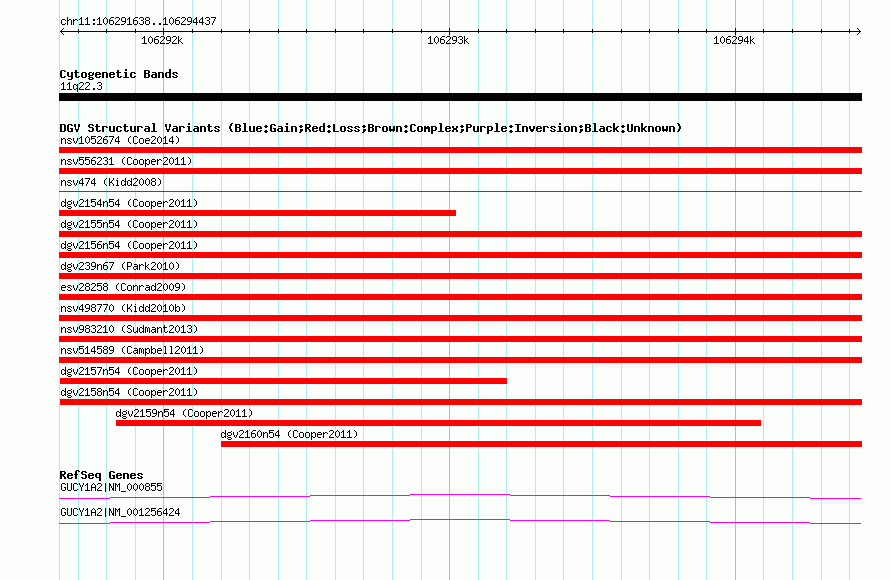Image resolution: width=890 pixels, height=580 pixels.
Task: Click the red bar for dgv239n67
Action: [x=460, y=276]
